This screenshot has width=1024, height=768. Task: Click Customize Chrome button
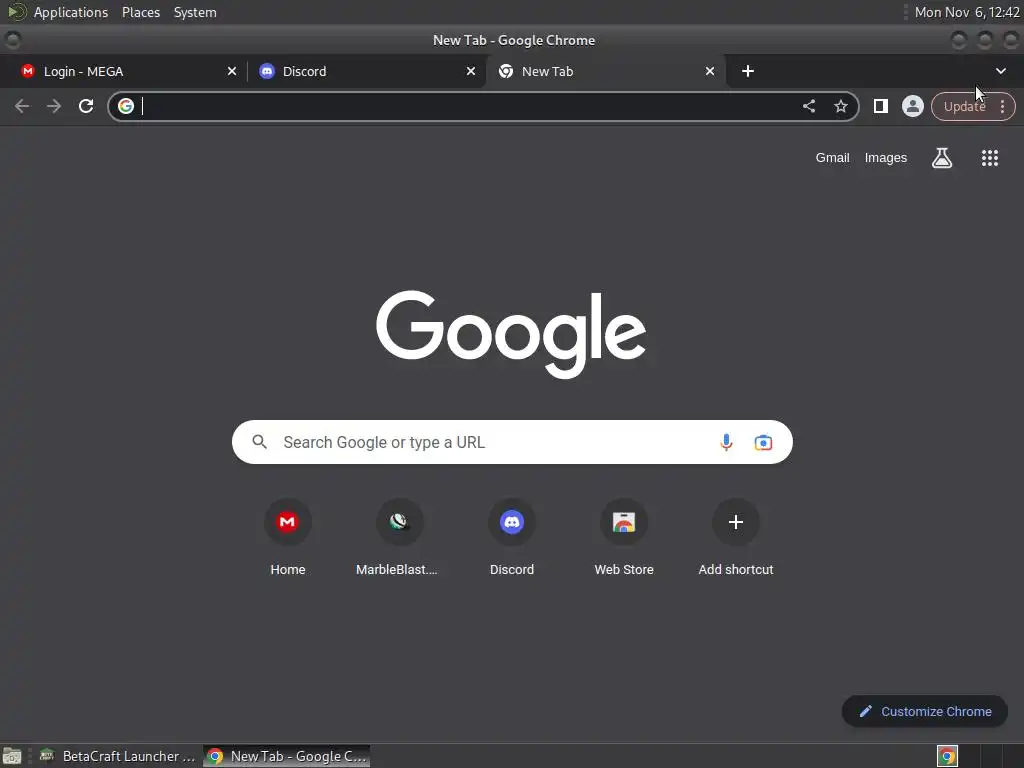[x=925, y=712]
